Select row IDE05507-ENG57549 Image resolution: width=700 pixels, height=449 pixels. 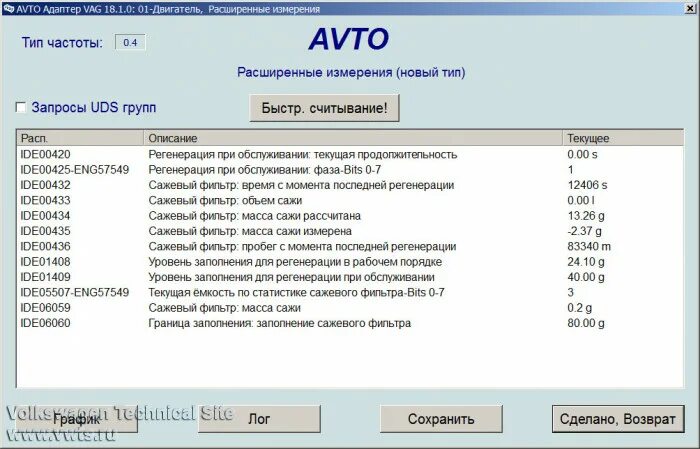point(350,292)
